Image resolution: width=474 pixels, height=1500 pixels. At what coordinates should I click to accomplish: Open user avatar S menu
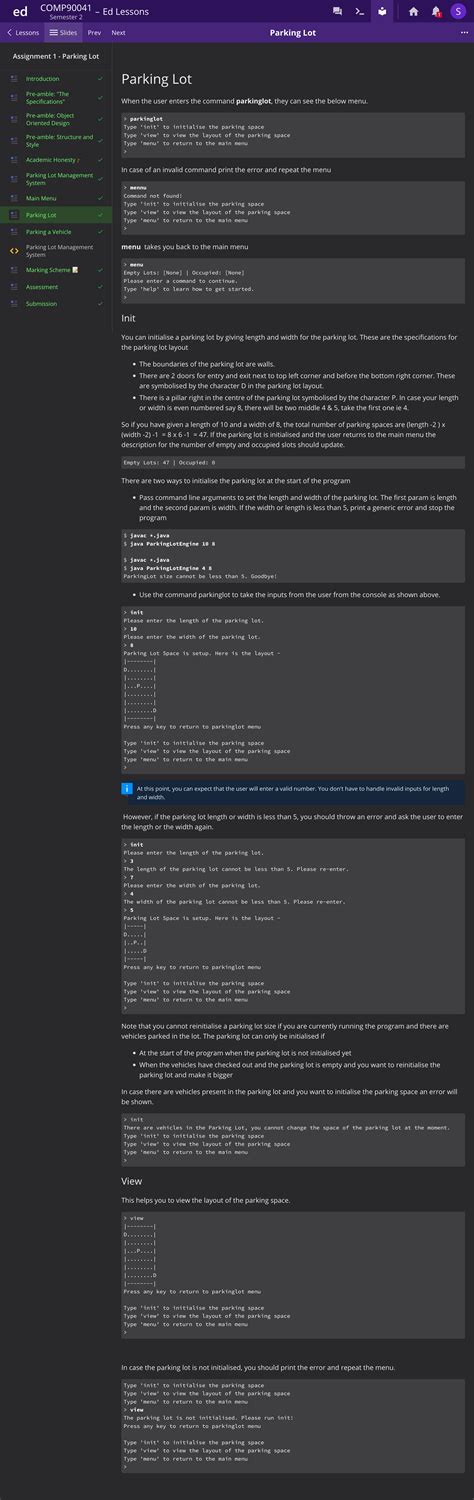458,11
